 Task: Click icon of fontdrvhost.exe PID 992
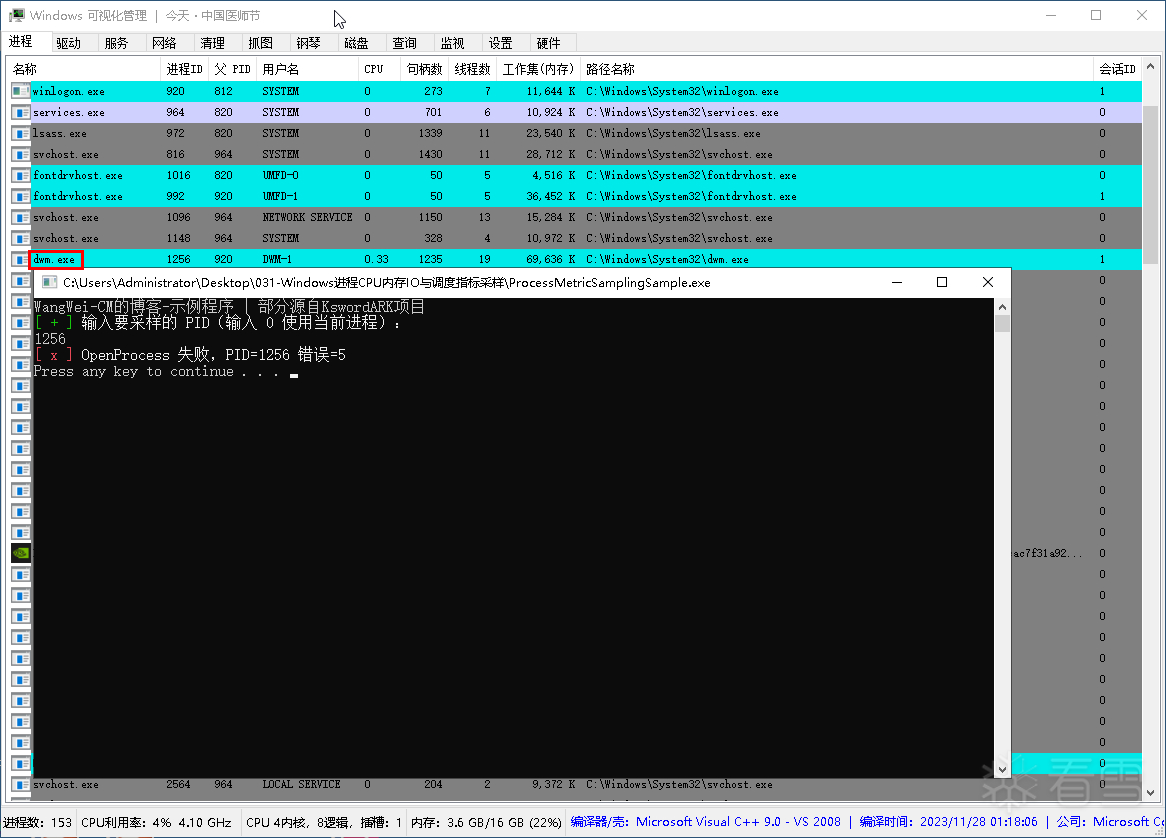[x=20, y=196]
